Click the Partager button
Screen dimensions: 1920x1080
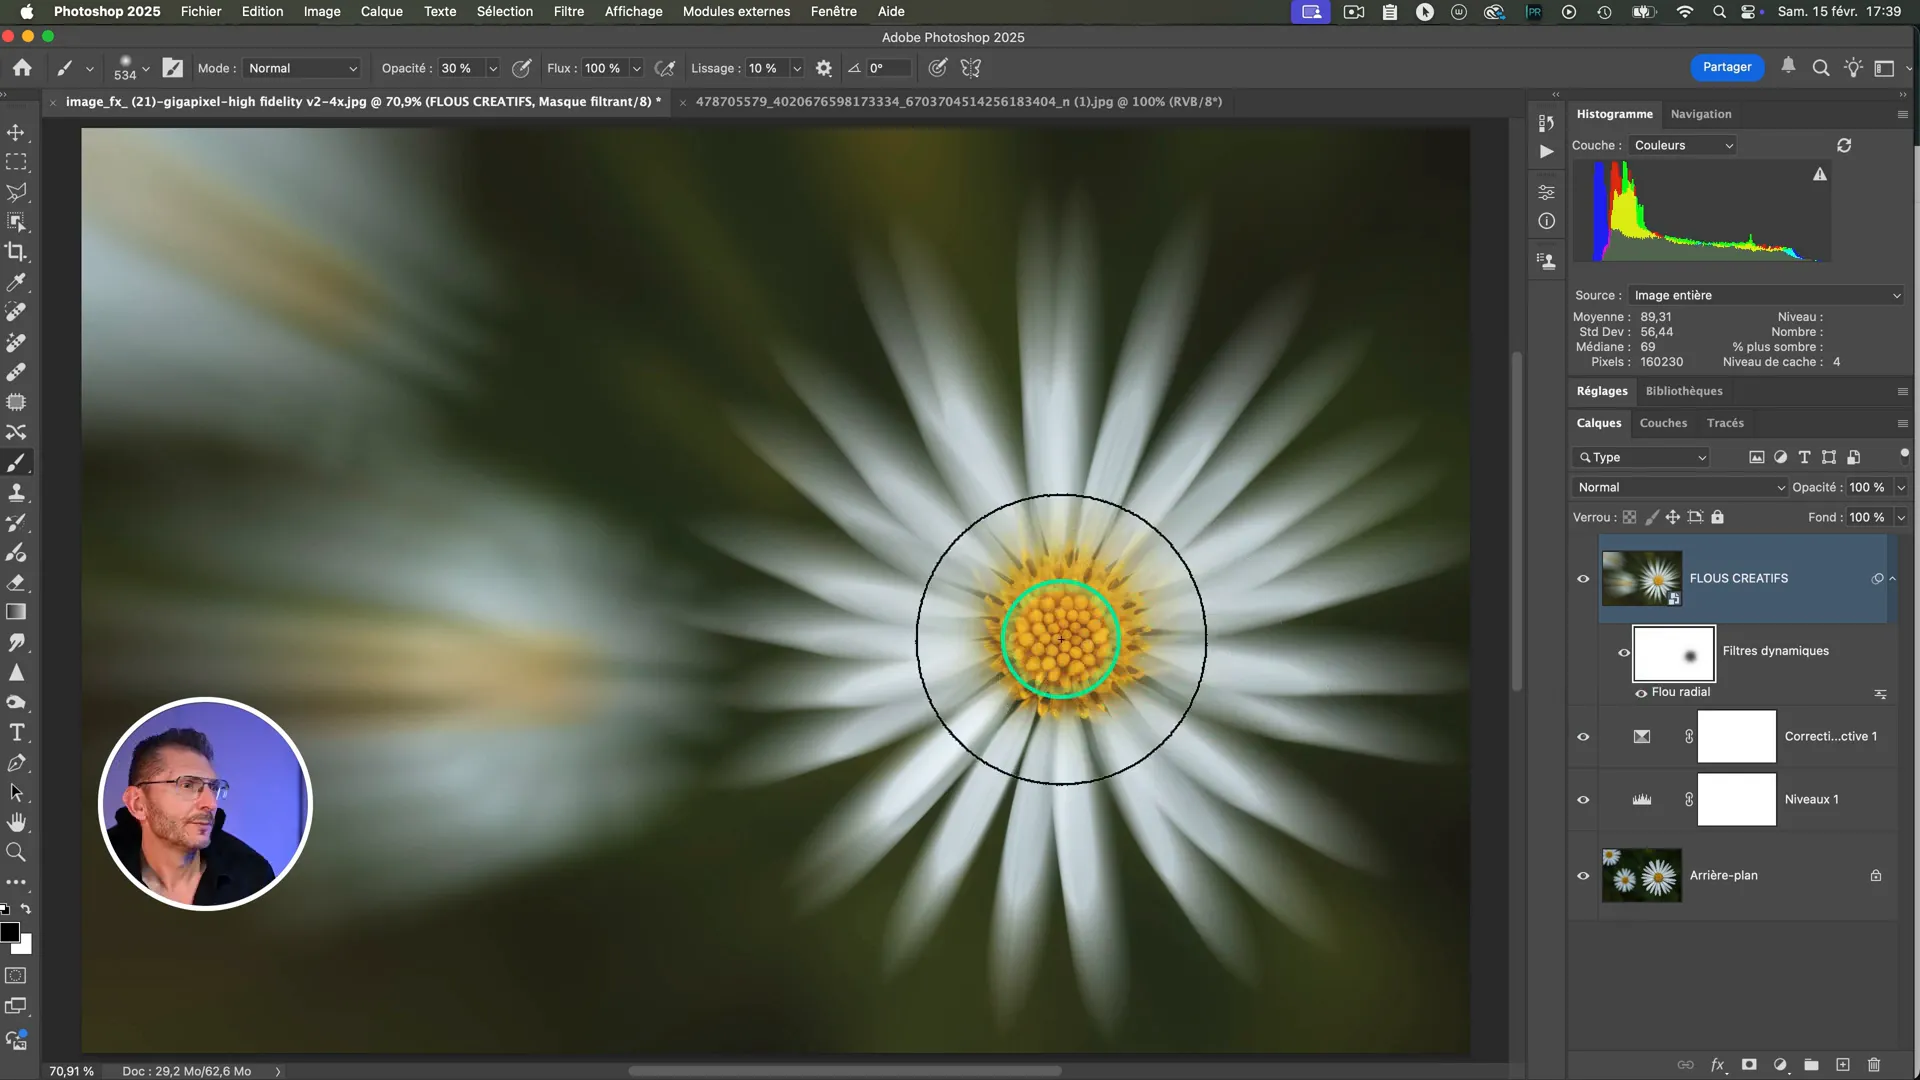click(x=1726, y=67)
